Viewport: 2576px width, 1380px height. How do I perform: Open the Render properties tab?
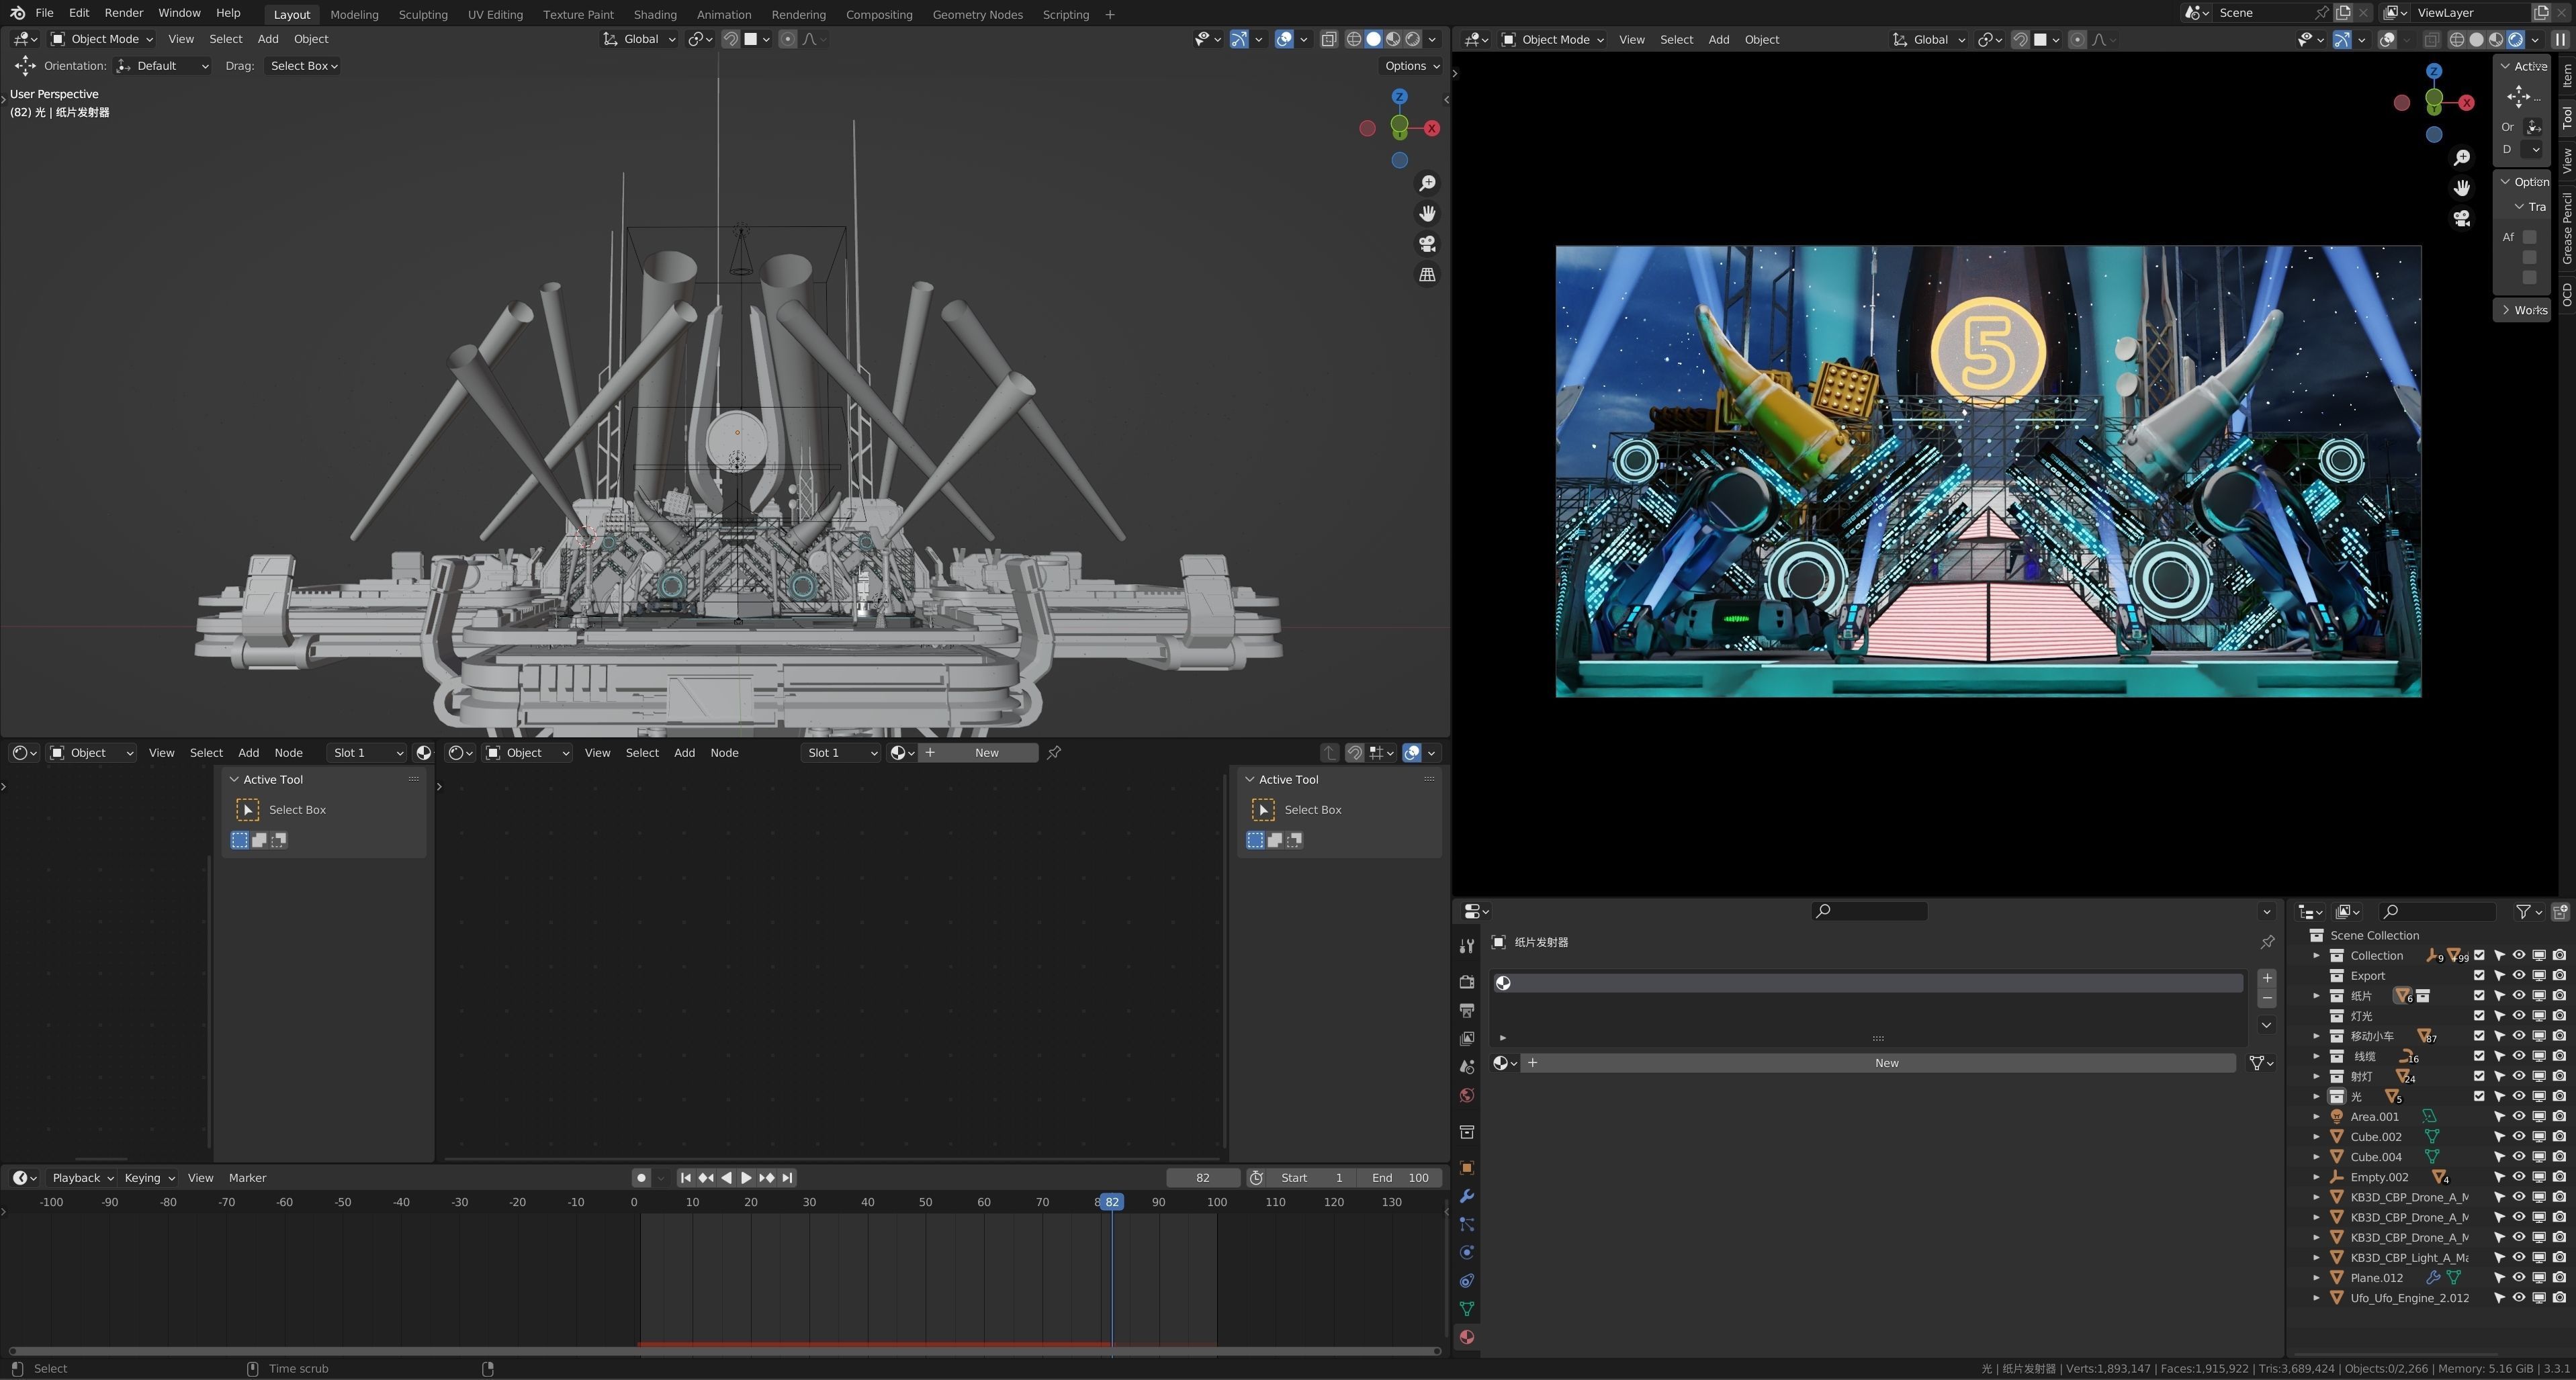point(1467,982)
